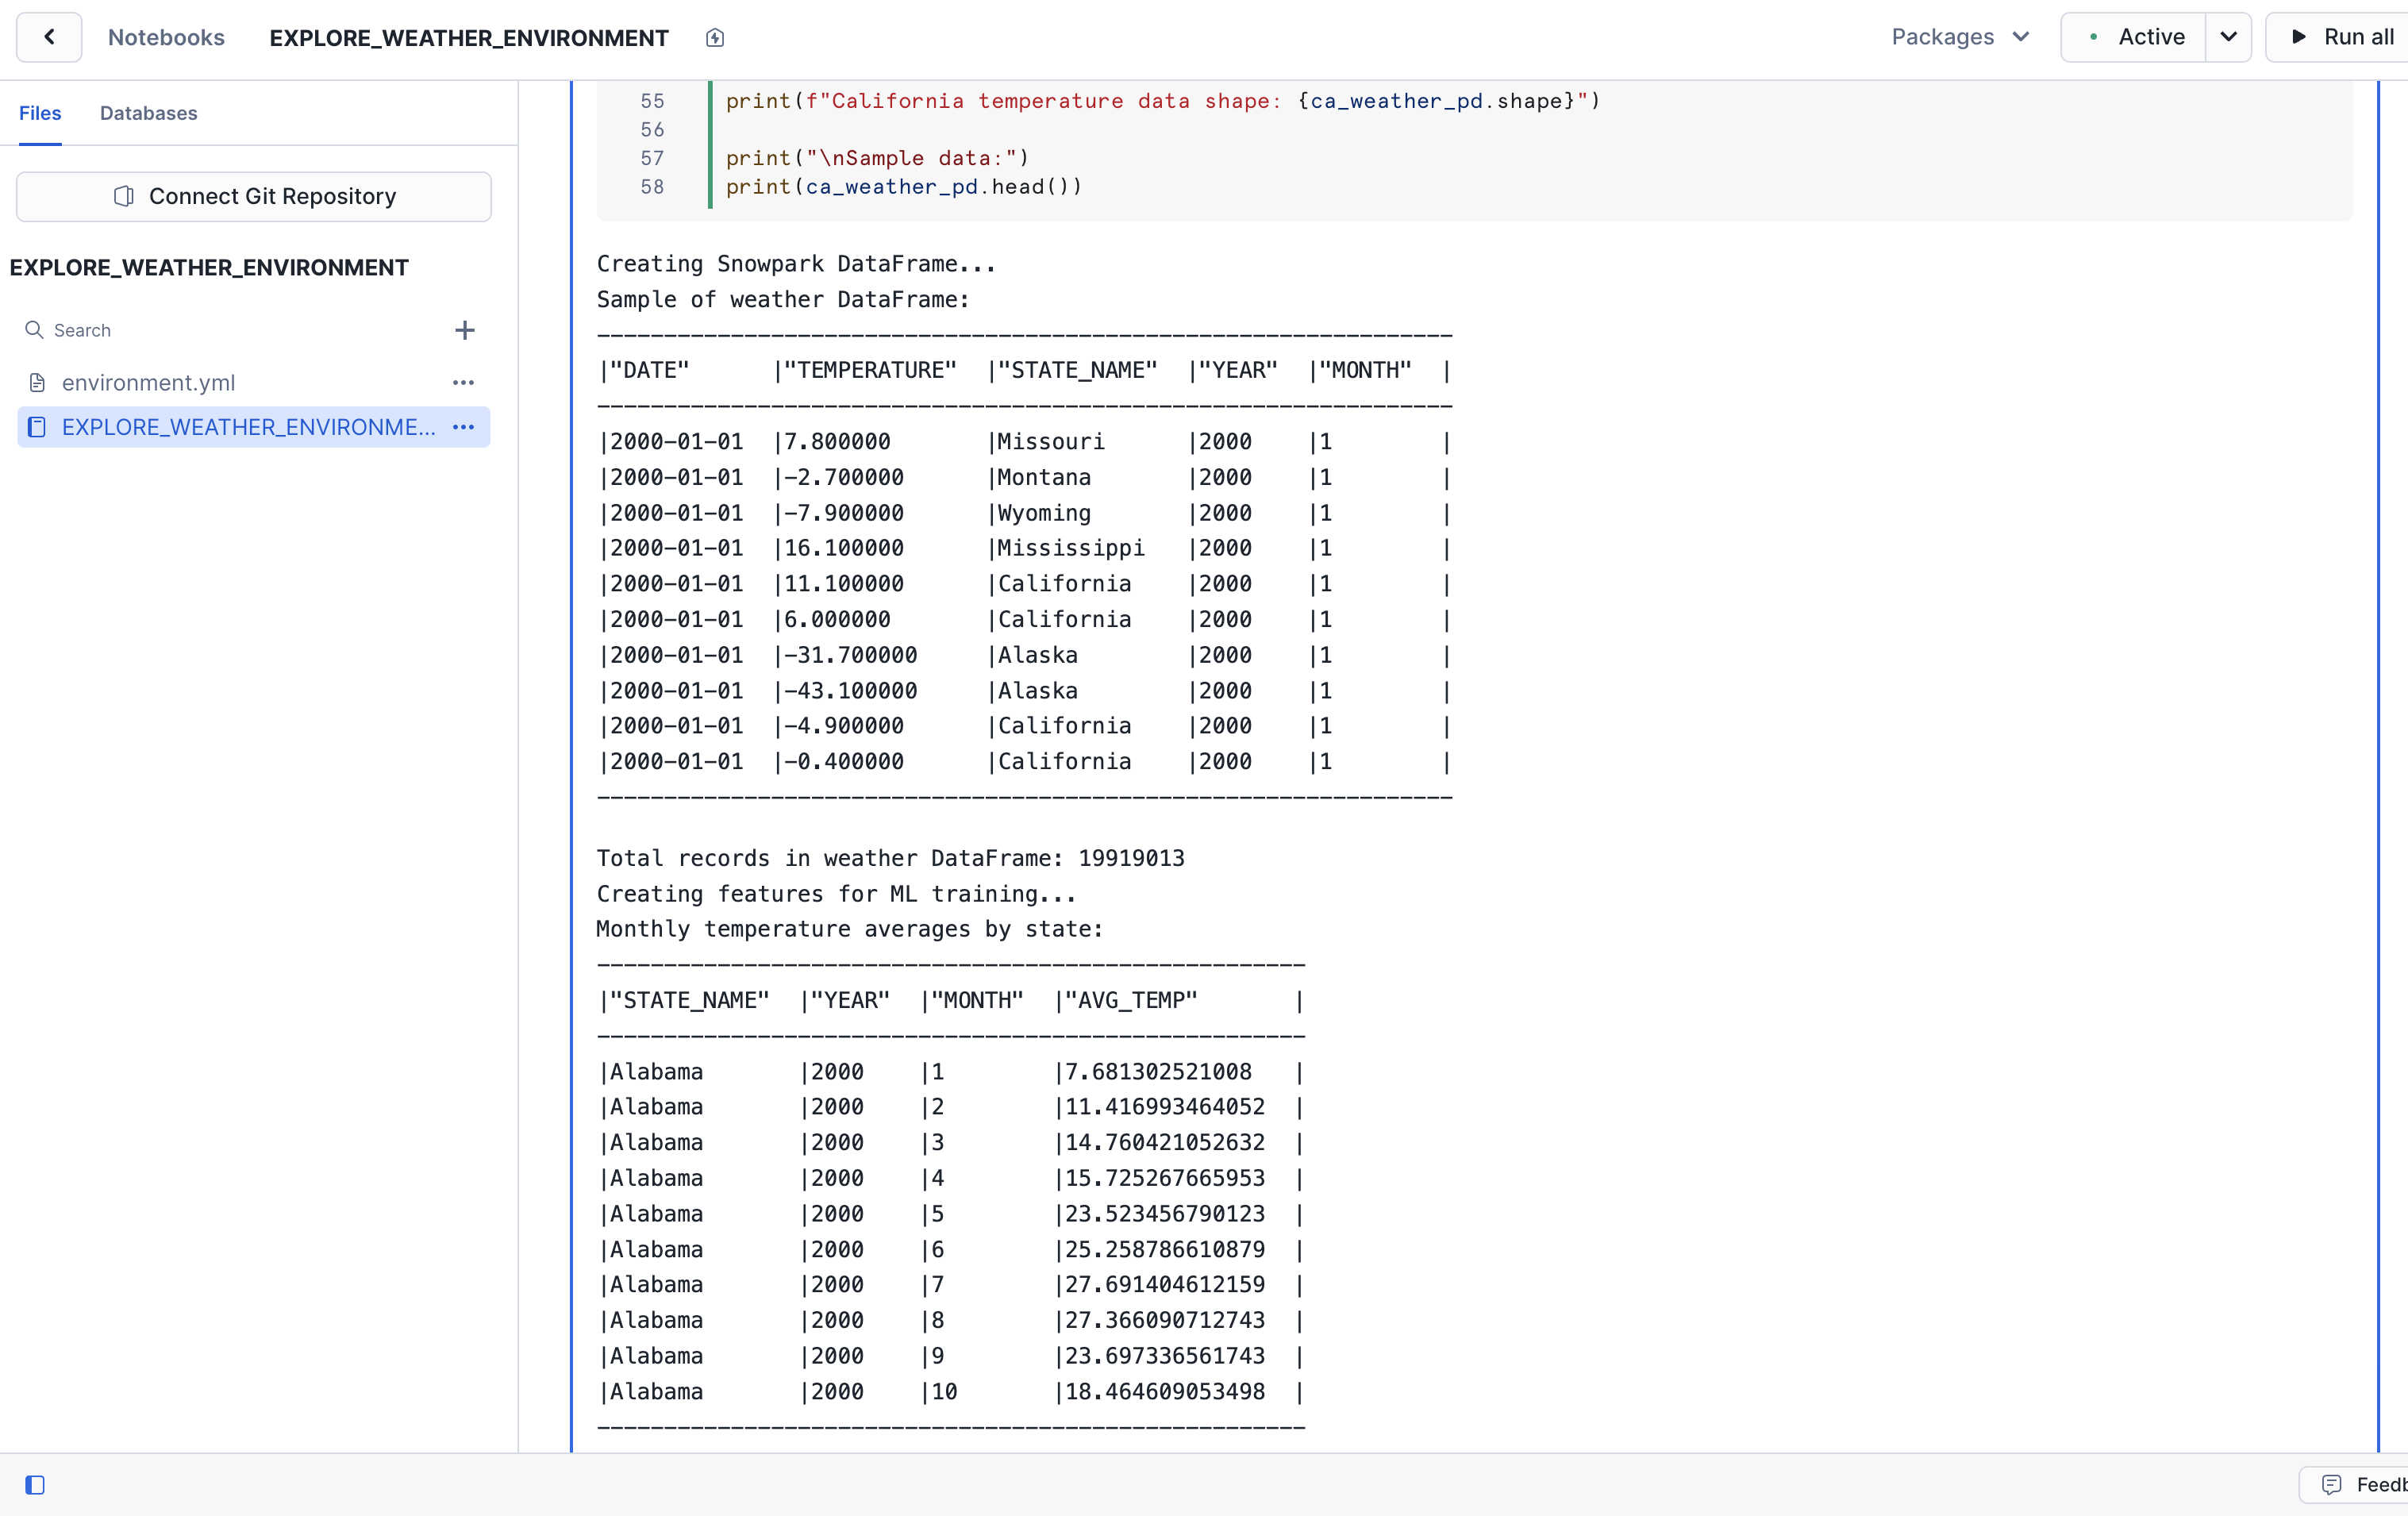Click the Git repository icon
This screenshot has height=1516, width=2408.
pos(124,196)
